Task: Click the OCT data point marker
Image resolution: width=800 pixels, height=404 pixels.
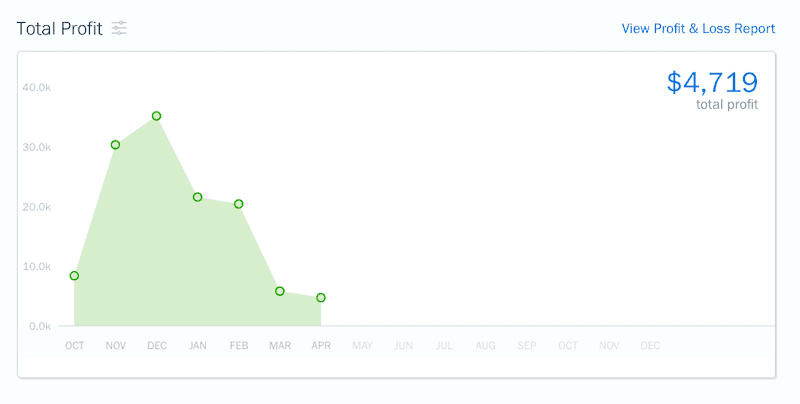Action: (74, 276)
